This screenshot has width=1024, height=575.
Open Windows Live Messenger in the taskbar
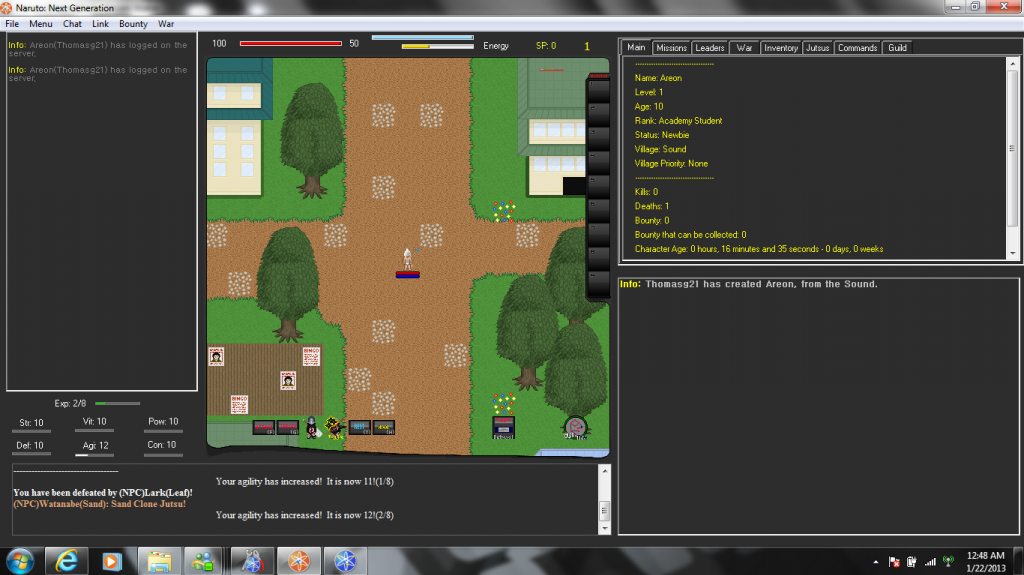pos(203,561)
